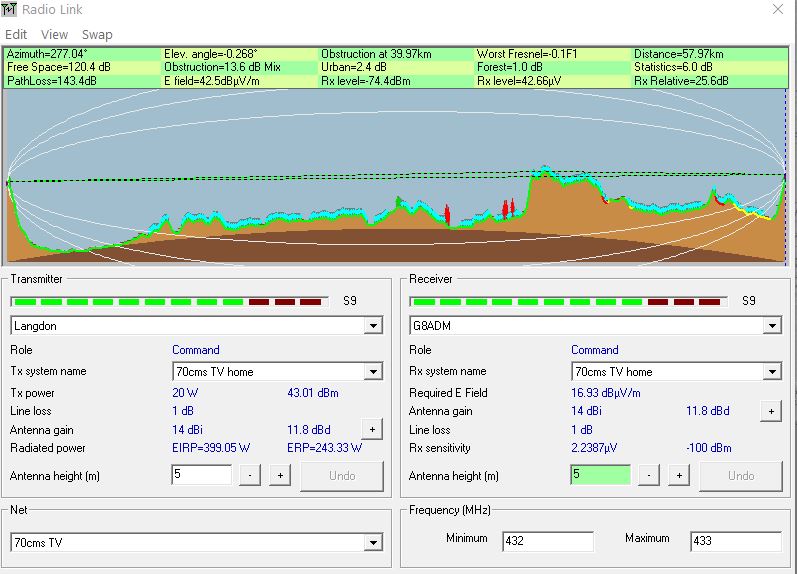Open the Swap menu
This screenshot has height=574, width=797.
click(x=97, y=35)
